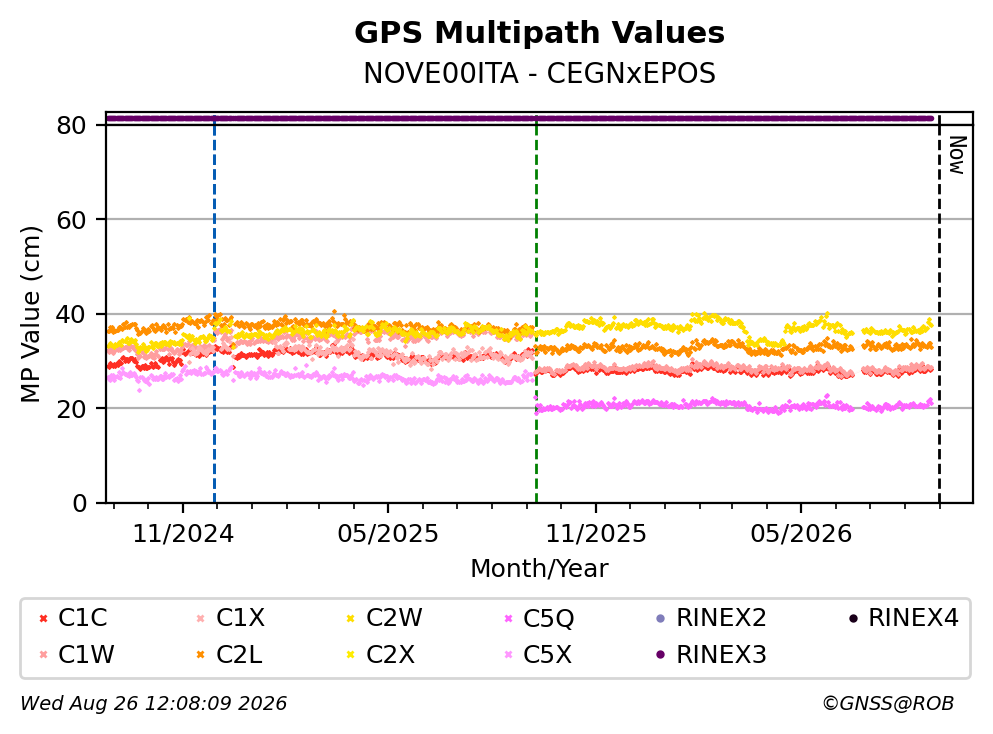This screenshot has height=734, width=993.
Task: Click the MP Value (cm) axis label
Action: pos(30,314)
